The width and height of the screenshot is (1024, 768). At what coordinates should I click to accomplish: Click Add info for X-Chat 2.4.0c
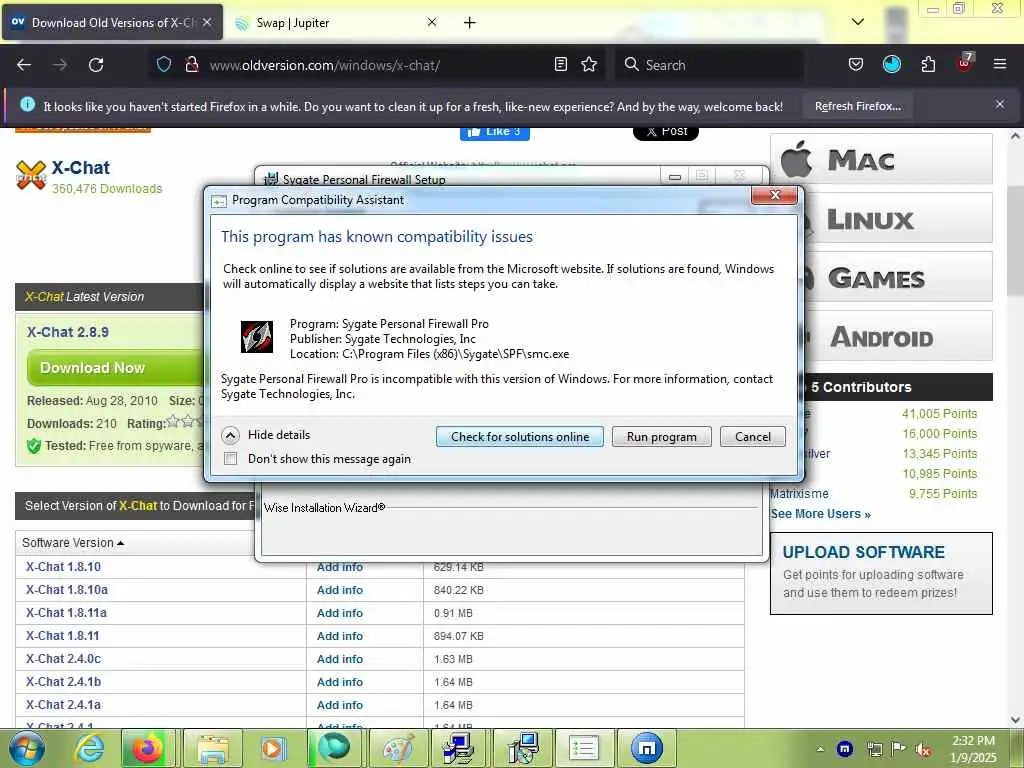(x=340, y=659)
